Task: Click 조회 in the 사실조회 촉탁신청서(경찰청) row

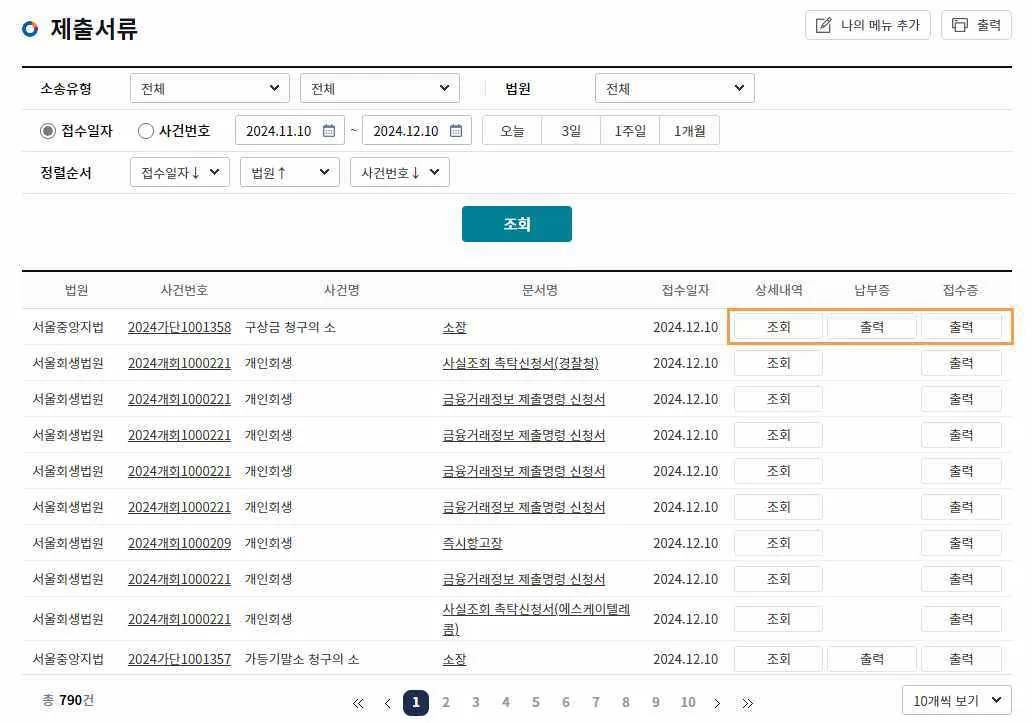Action: click(x=778, y=363)
